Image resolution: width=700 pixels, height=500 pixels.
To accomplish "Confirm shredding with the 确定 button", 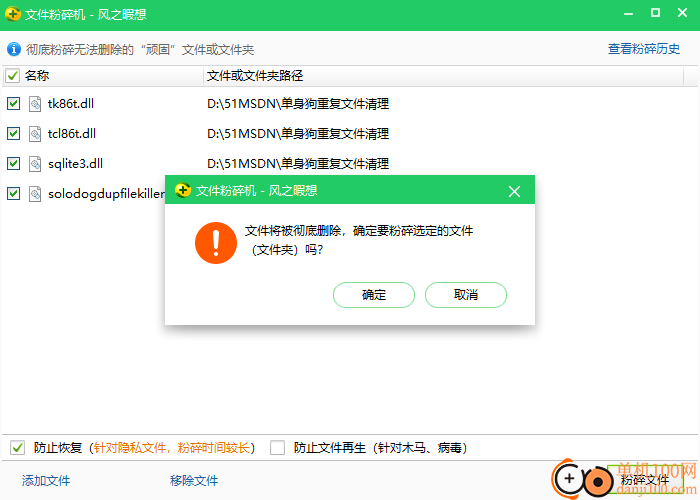I will point(374,295).
